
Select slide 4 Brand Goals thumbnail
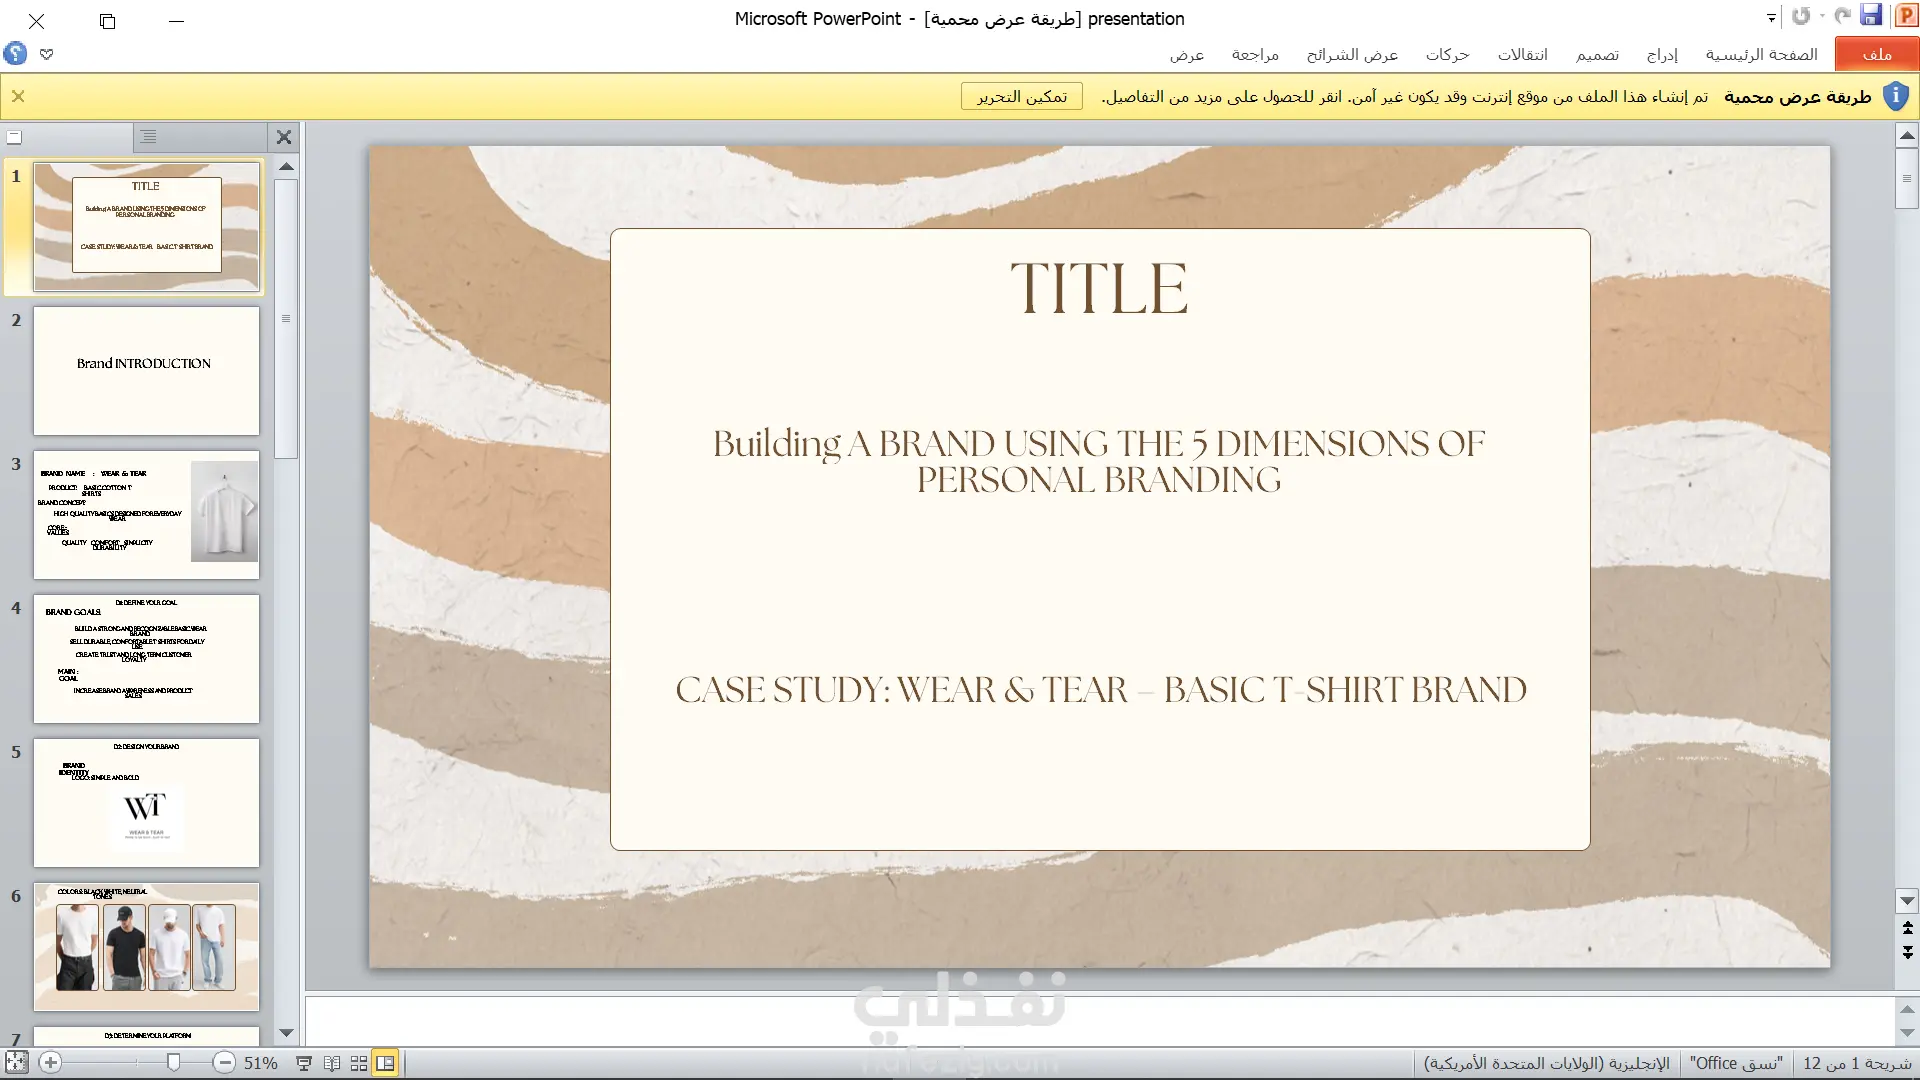(x=146, y=659)
